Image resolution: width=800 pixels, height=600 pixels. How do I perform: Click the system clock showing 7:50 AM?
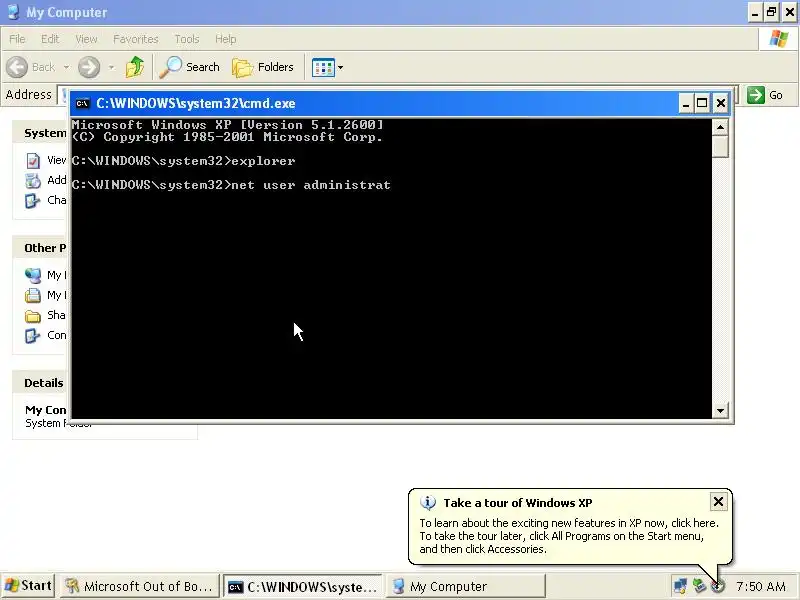[x=761, y=586]
